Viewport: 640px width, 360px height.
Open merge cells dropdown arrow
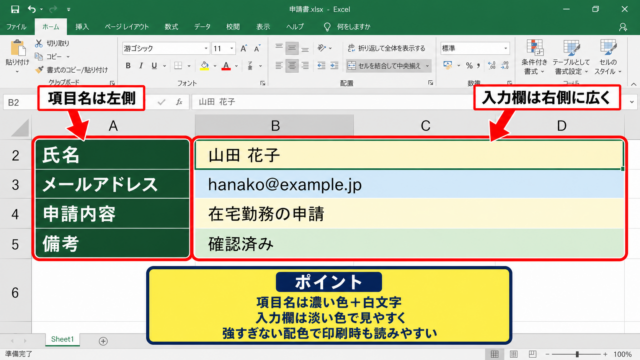click(427, 66)
